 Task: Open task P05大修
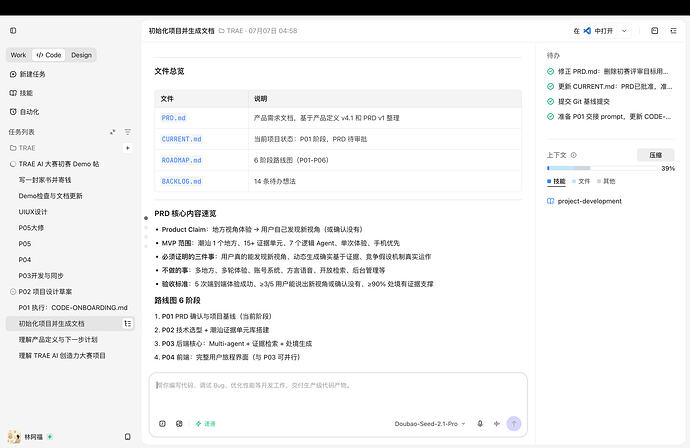[31, 228]
